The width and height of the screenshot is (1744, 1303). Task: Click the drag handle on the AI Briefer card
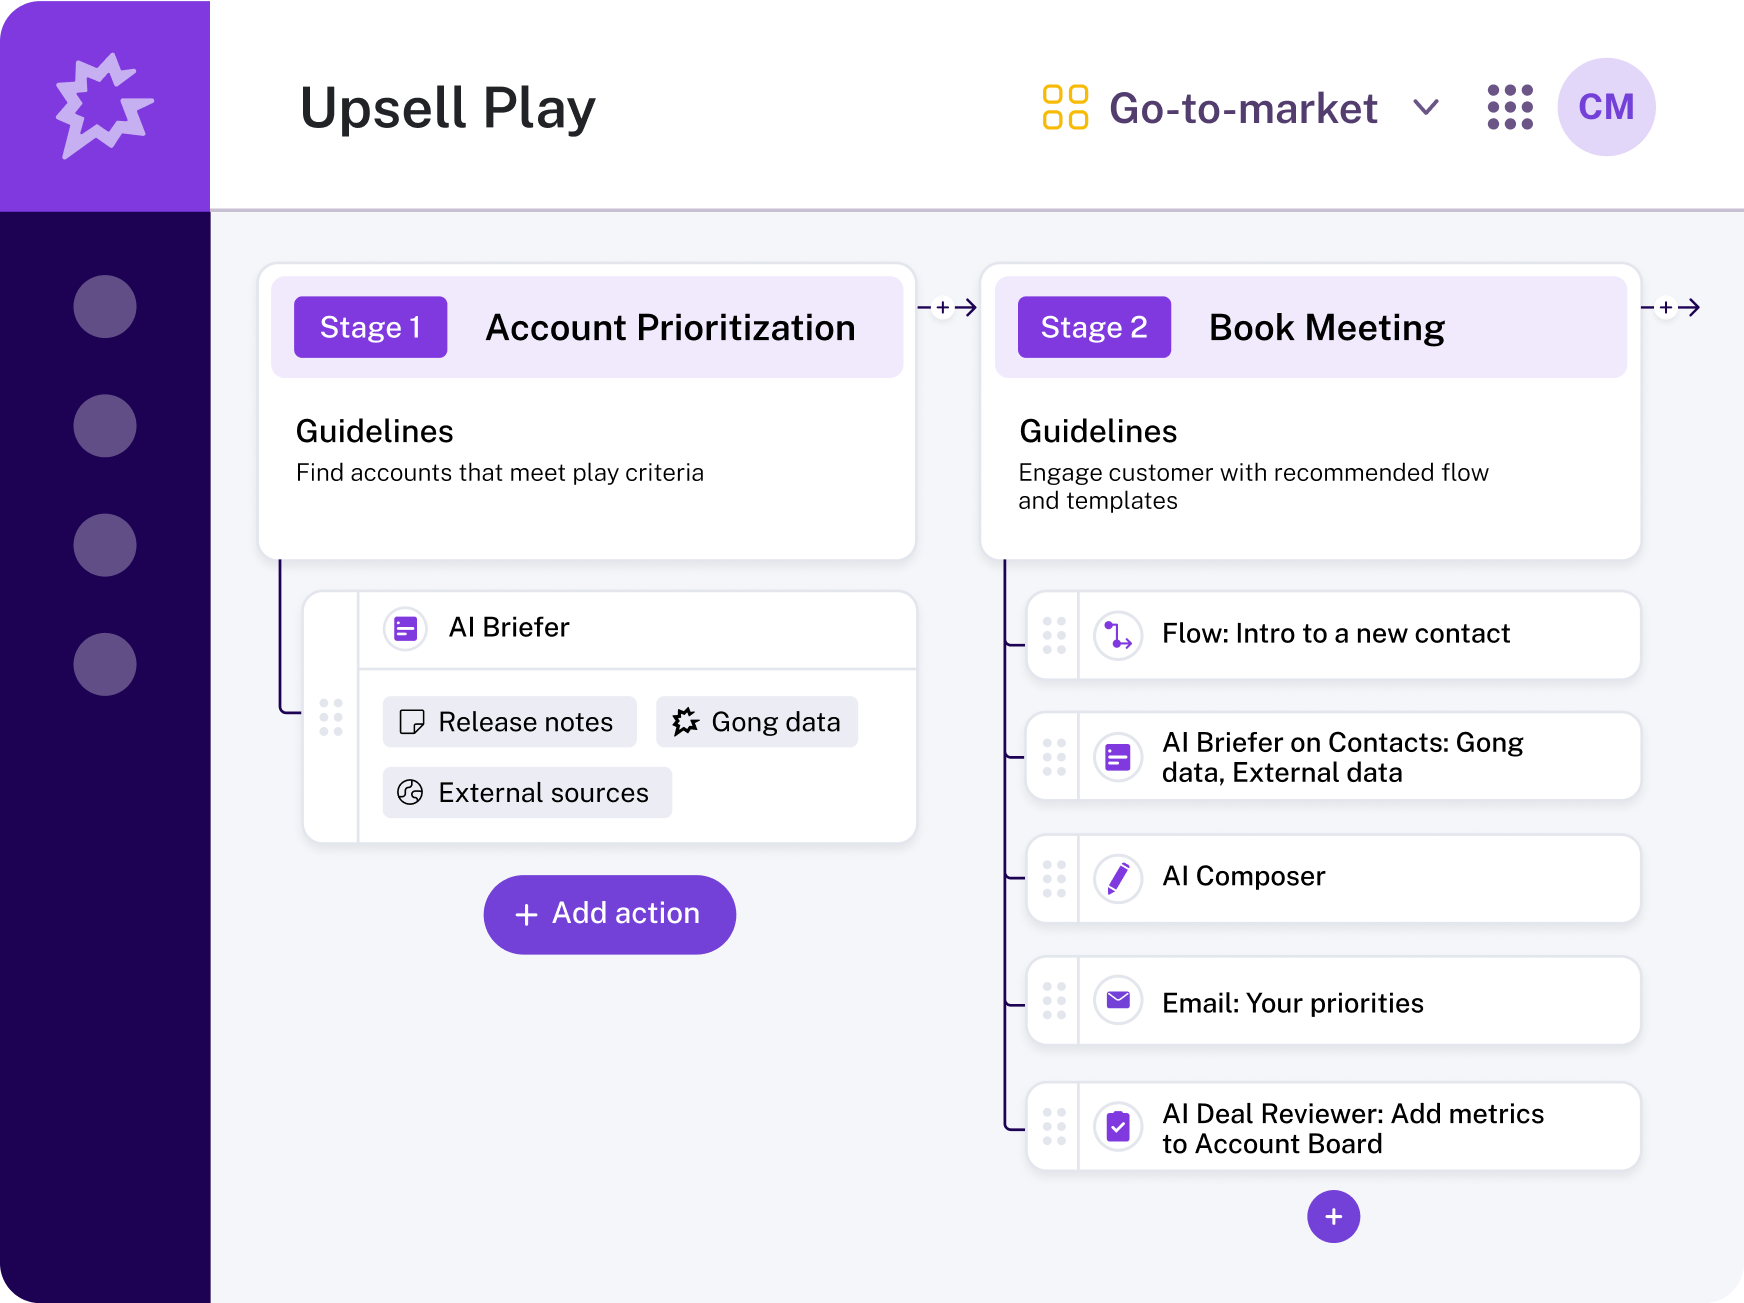click(x=332, y=716)
